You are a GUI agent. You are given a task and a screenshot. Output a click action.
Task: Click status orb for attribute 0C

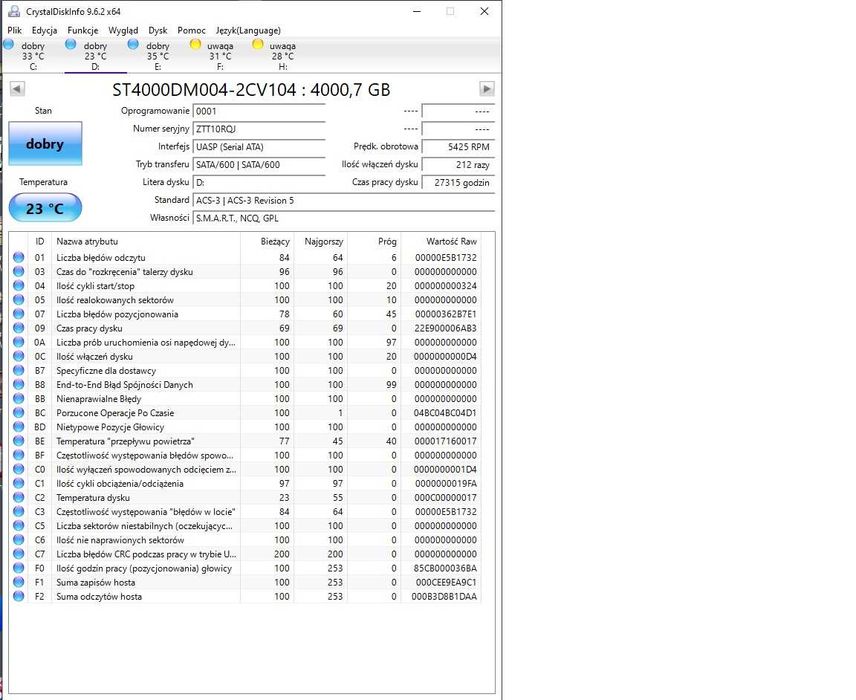click(x=19, y=357)
